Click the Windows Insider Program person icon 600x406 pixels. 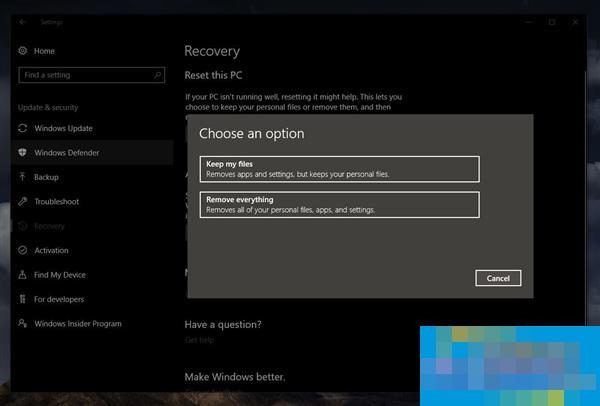click(x=23, y=323)
